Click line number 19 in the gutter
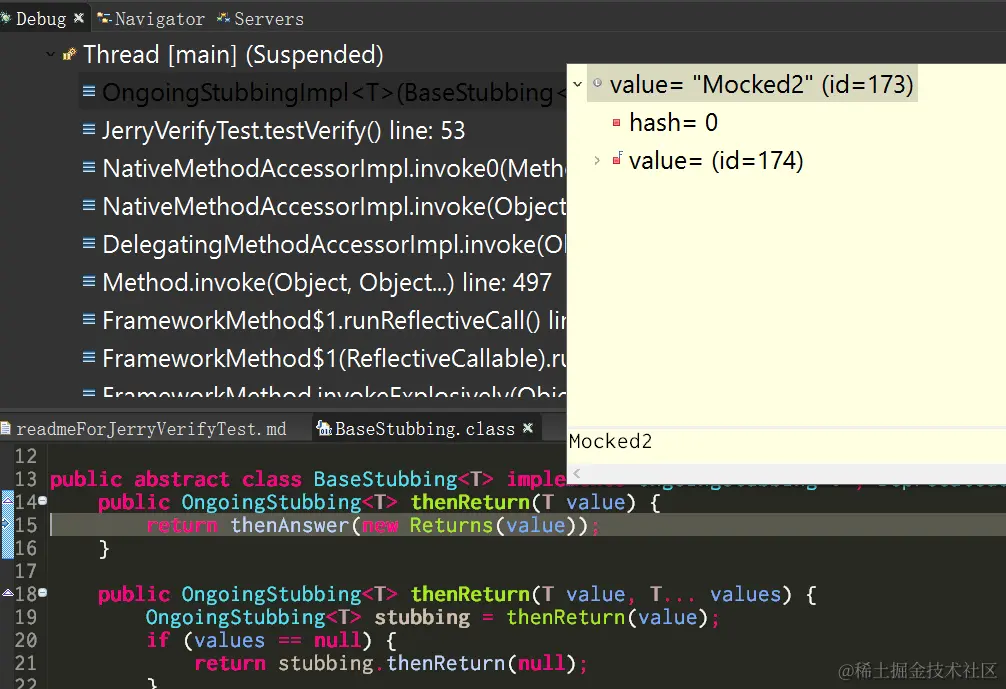Screen dimensions: 1006x689 (x=26, y=617)
